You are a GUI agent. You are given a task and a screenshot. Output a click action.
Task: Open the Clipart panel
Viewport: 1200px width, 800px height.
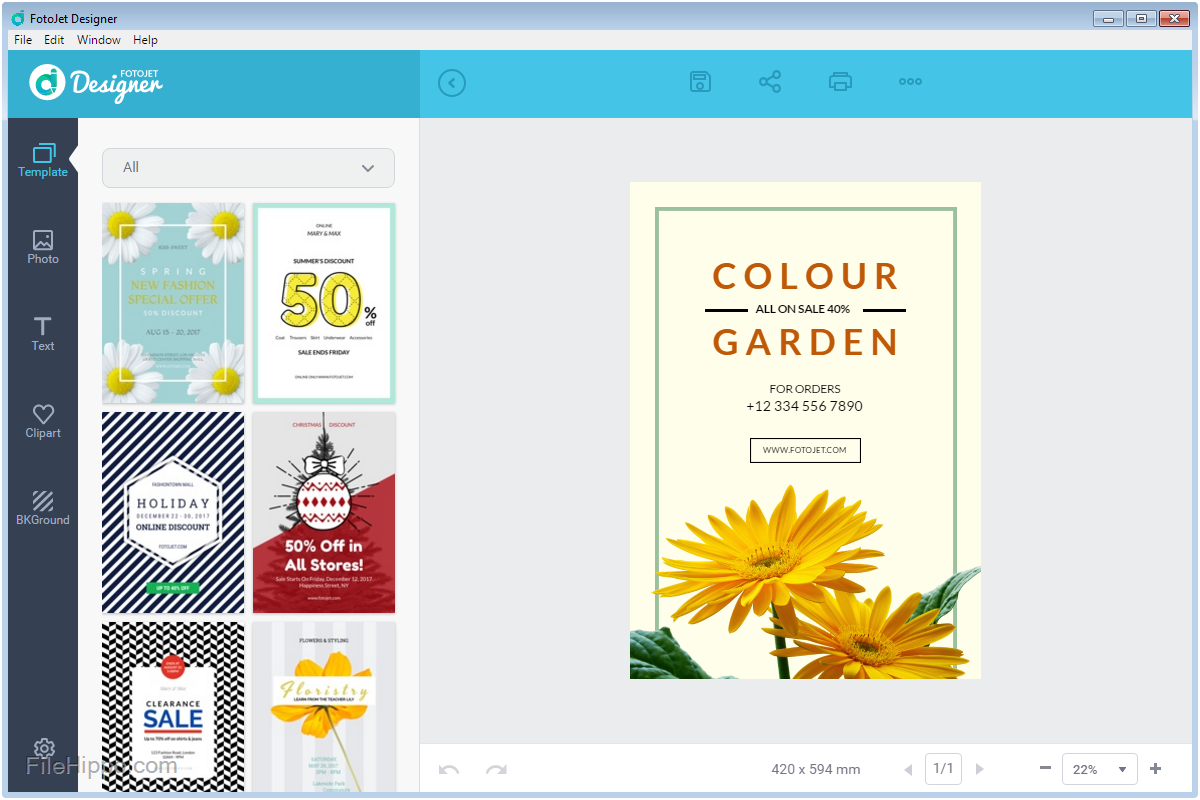click(x=43, y=421)
